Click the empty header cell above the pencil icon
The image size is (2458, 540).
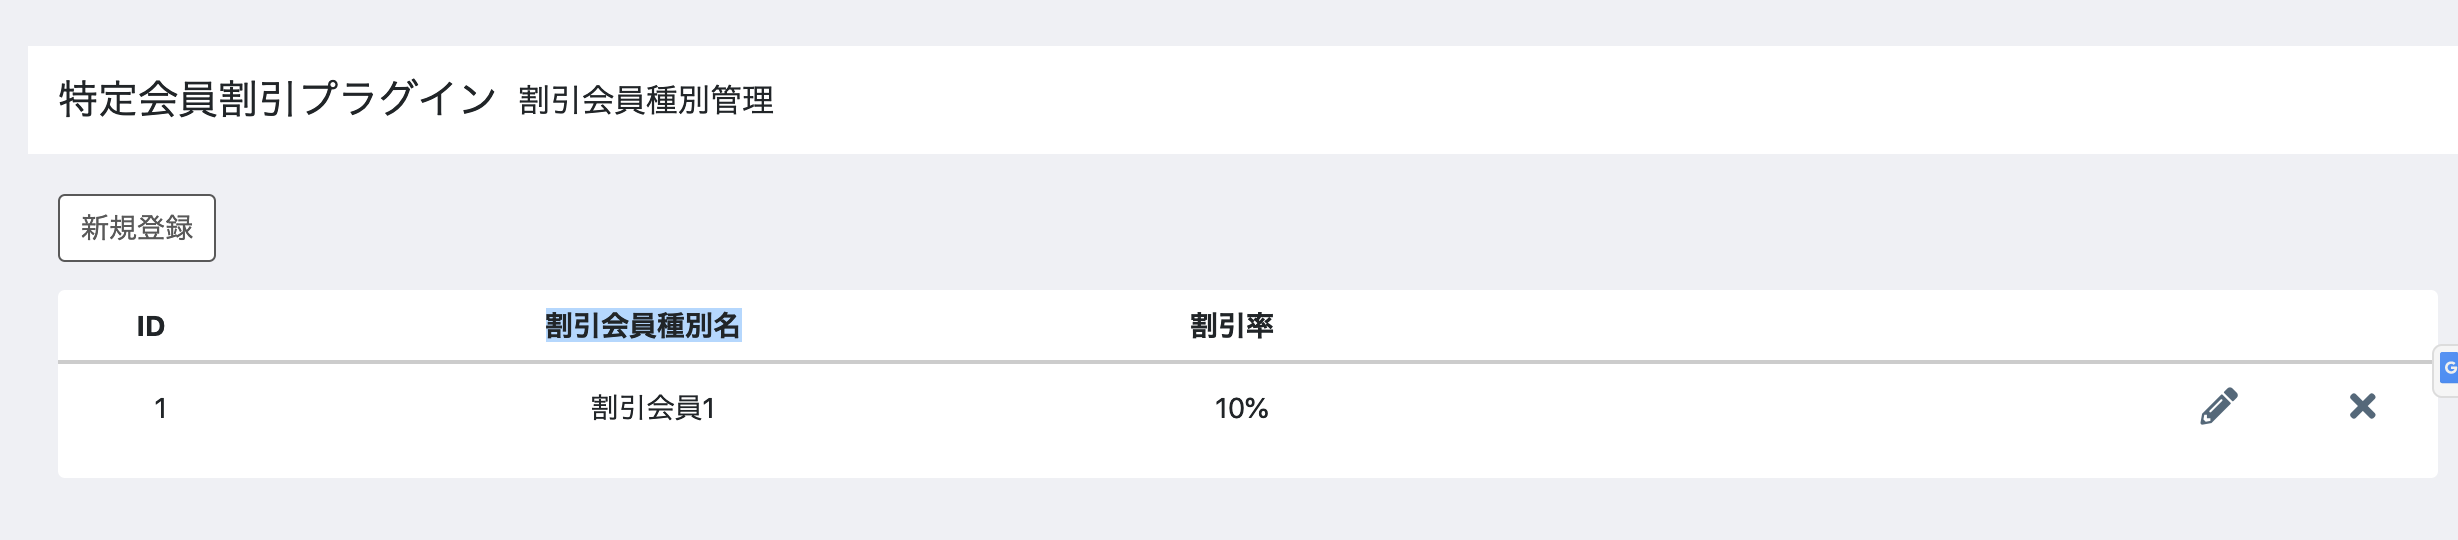coord(2218,326)
